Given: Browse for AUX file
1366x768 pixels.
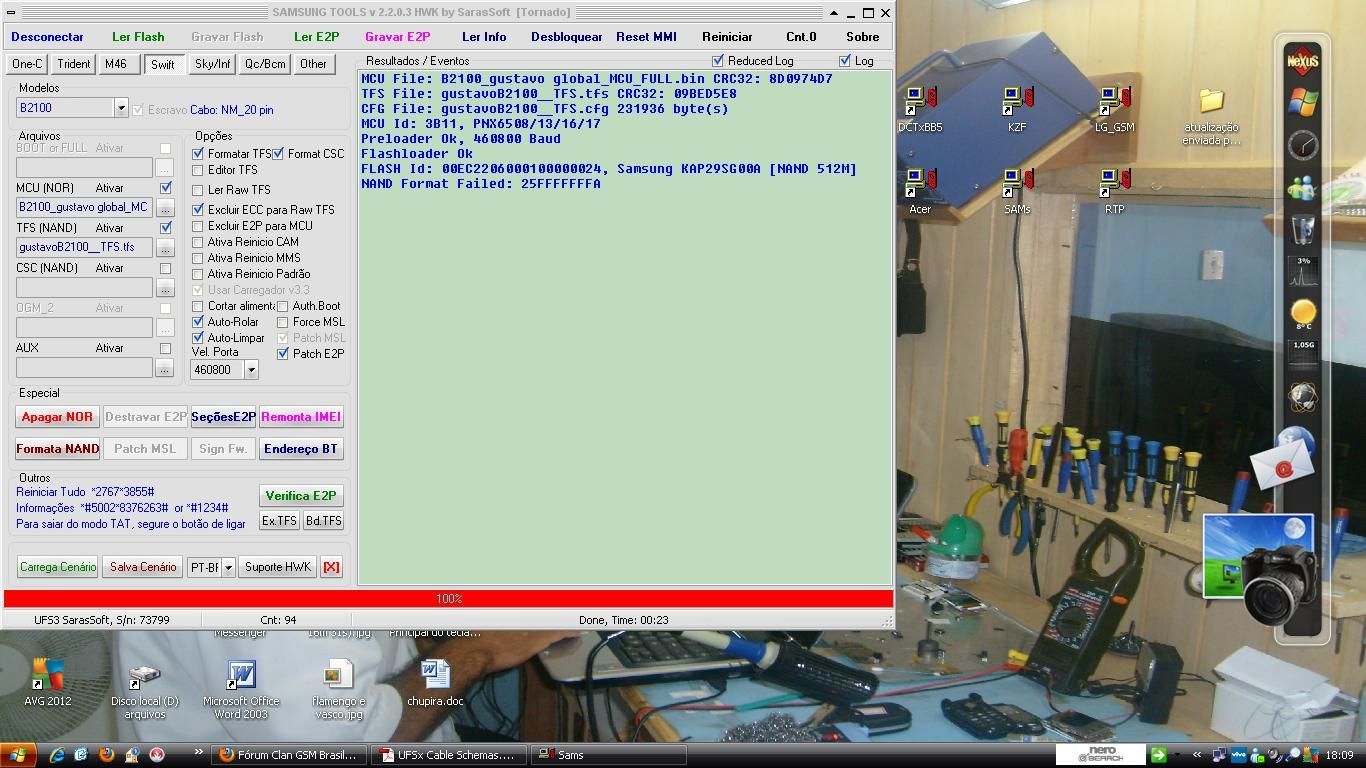Looking at the screenshot, I should [x=164, y=368].
